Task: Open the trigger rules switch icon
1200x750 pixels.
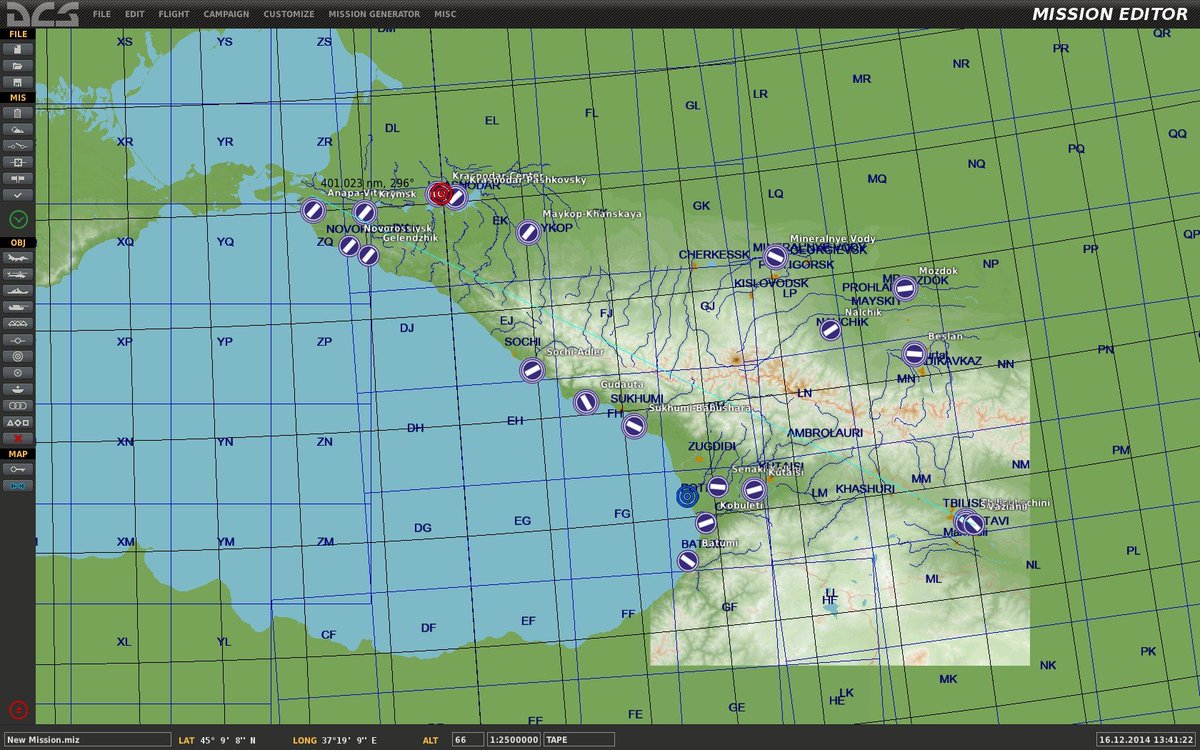Action: [18, 145]
